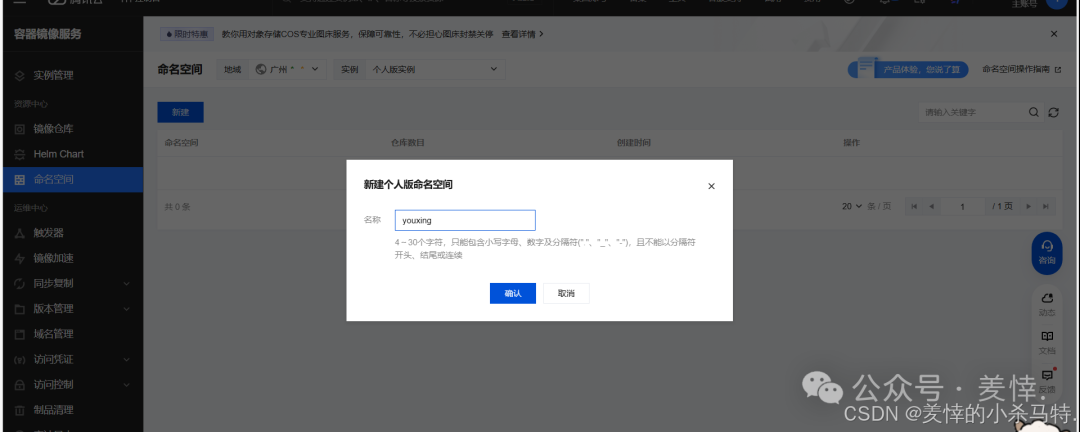
Task: Open 域名管理 in the sidebar
Action: (71, 333)
